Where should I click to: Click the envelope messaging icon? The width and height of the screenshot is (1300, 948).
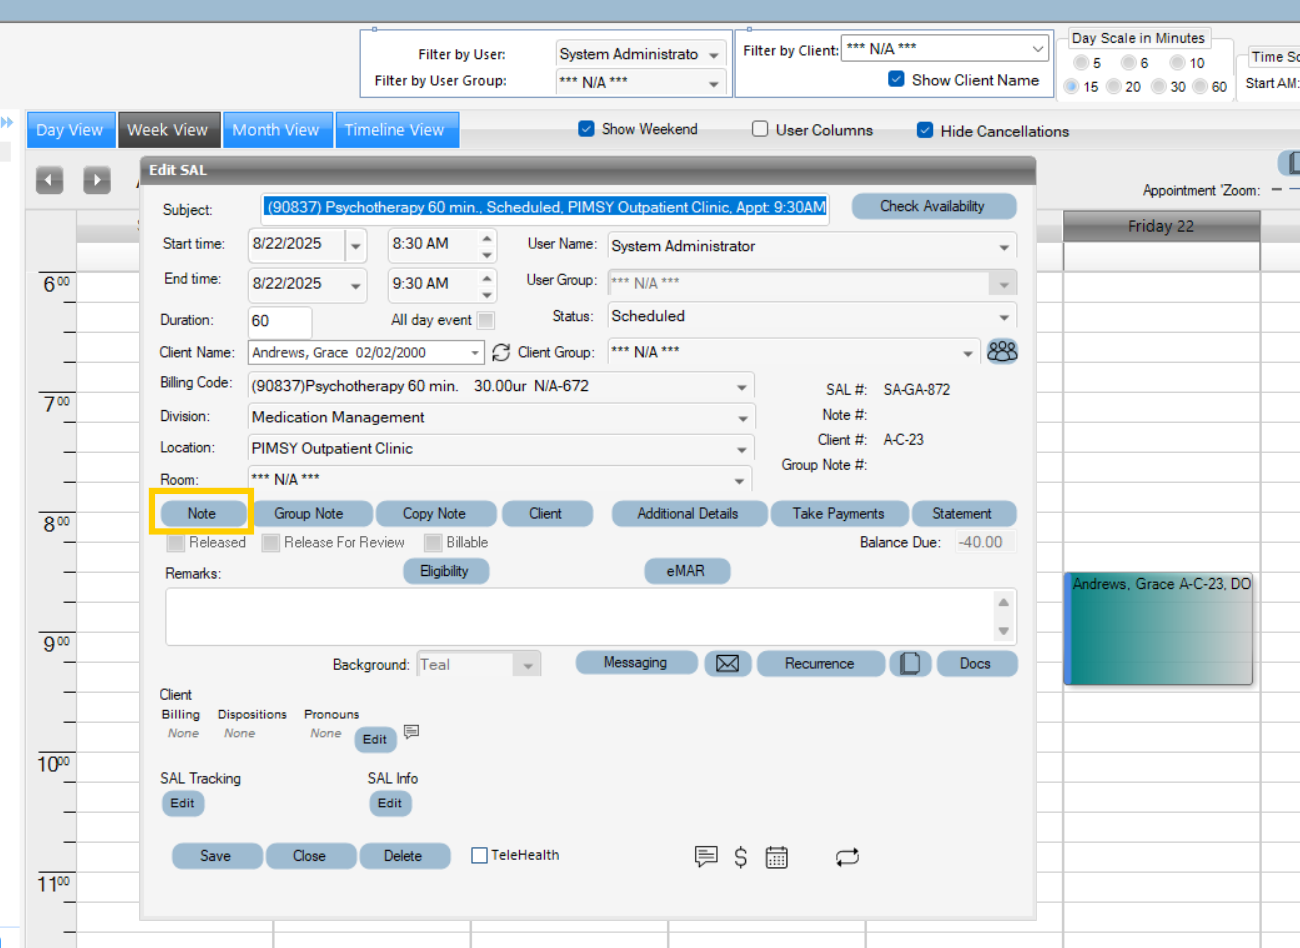tap(727, 662)
